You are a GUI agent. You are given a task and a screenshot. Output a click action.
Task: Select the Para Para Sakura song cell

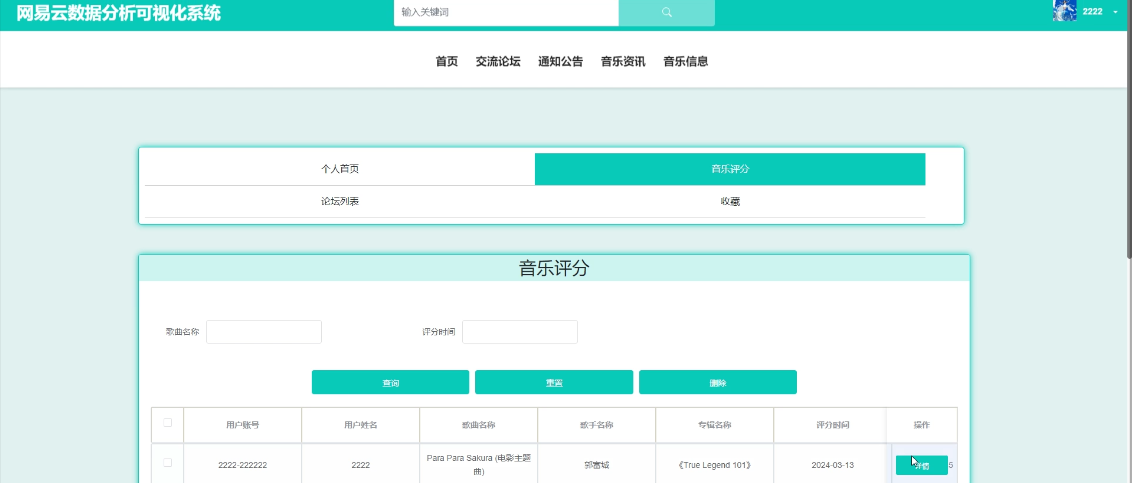click(x=479, y=465)
